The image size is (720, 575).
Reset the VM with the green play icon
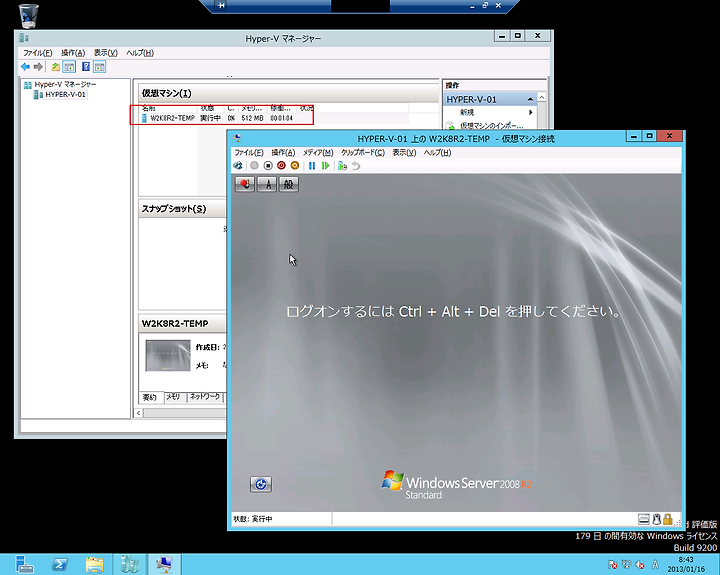click(x=326, y=166)
